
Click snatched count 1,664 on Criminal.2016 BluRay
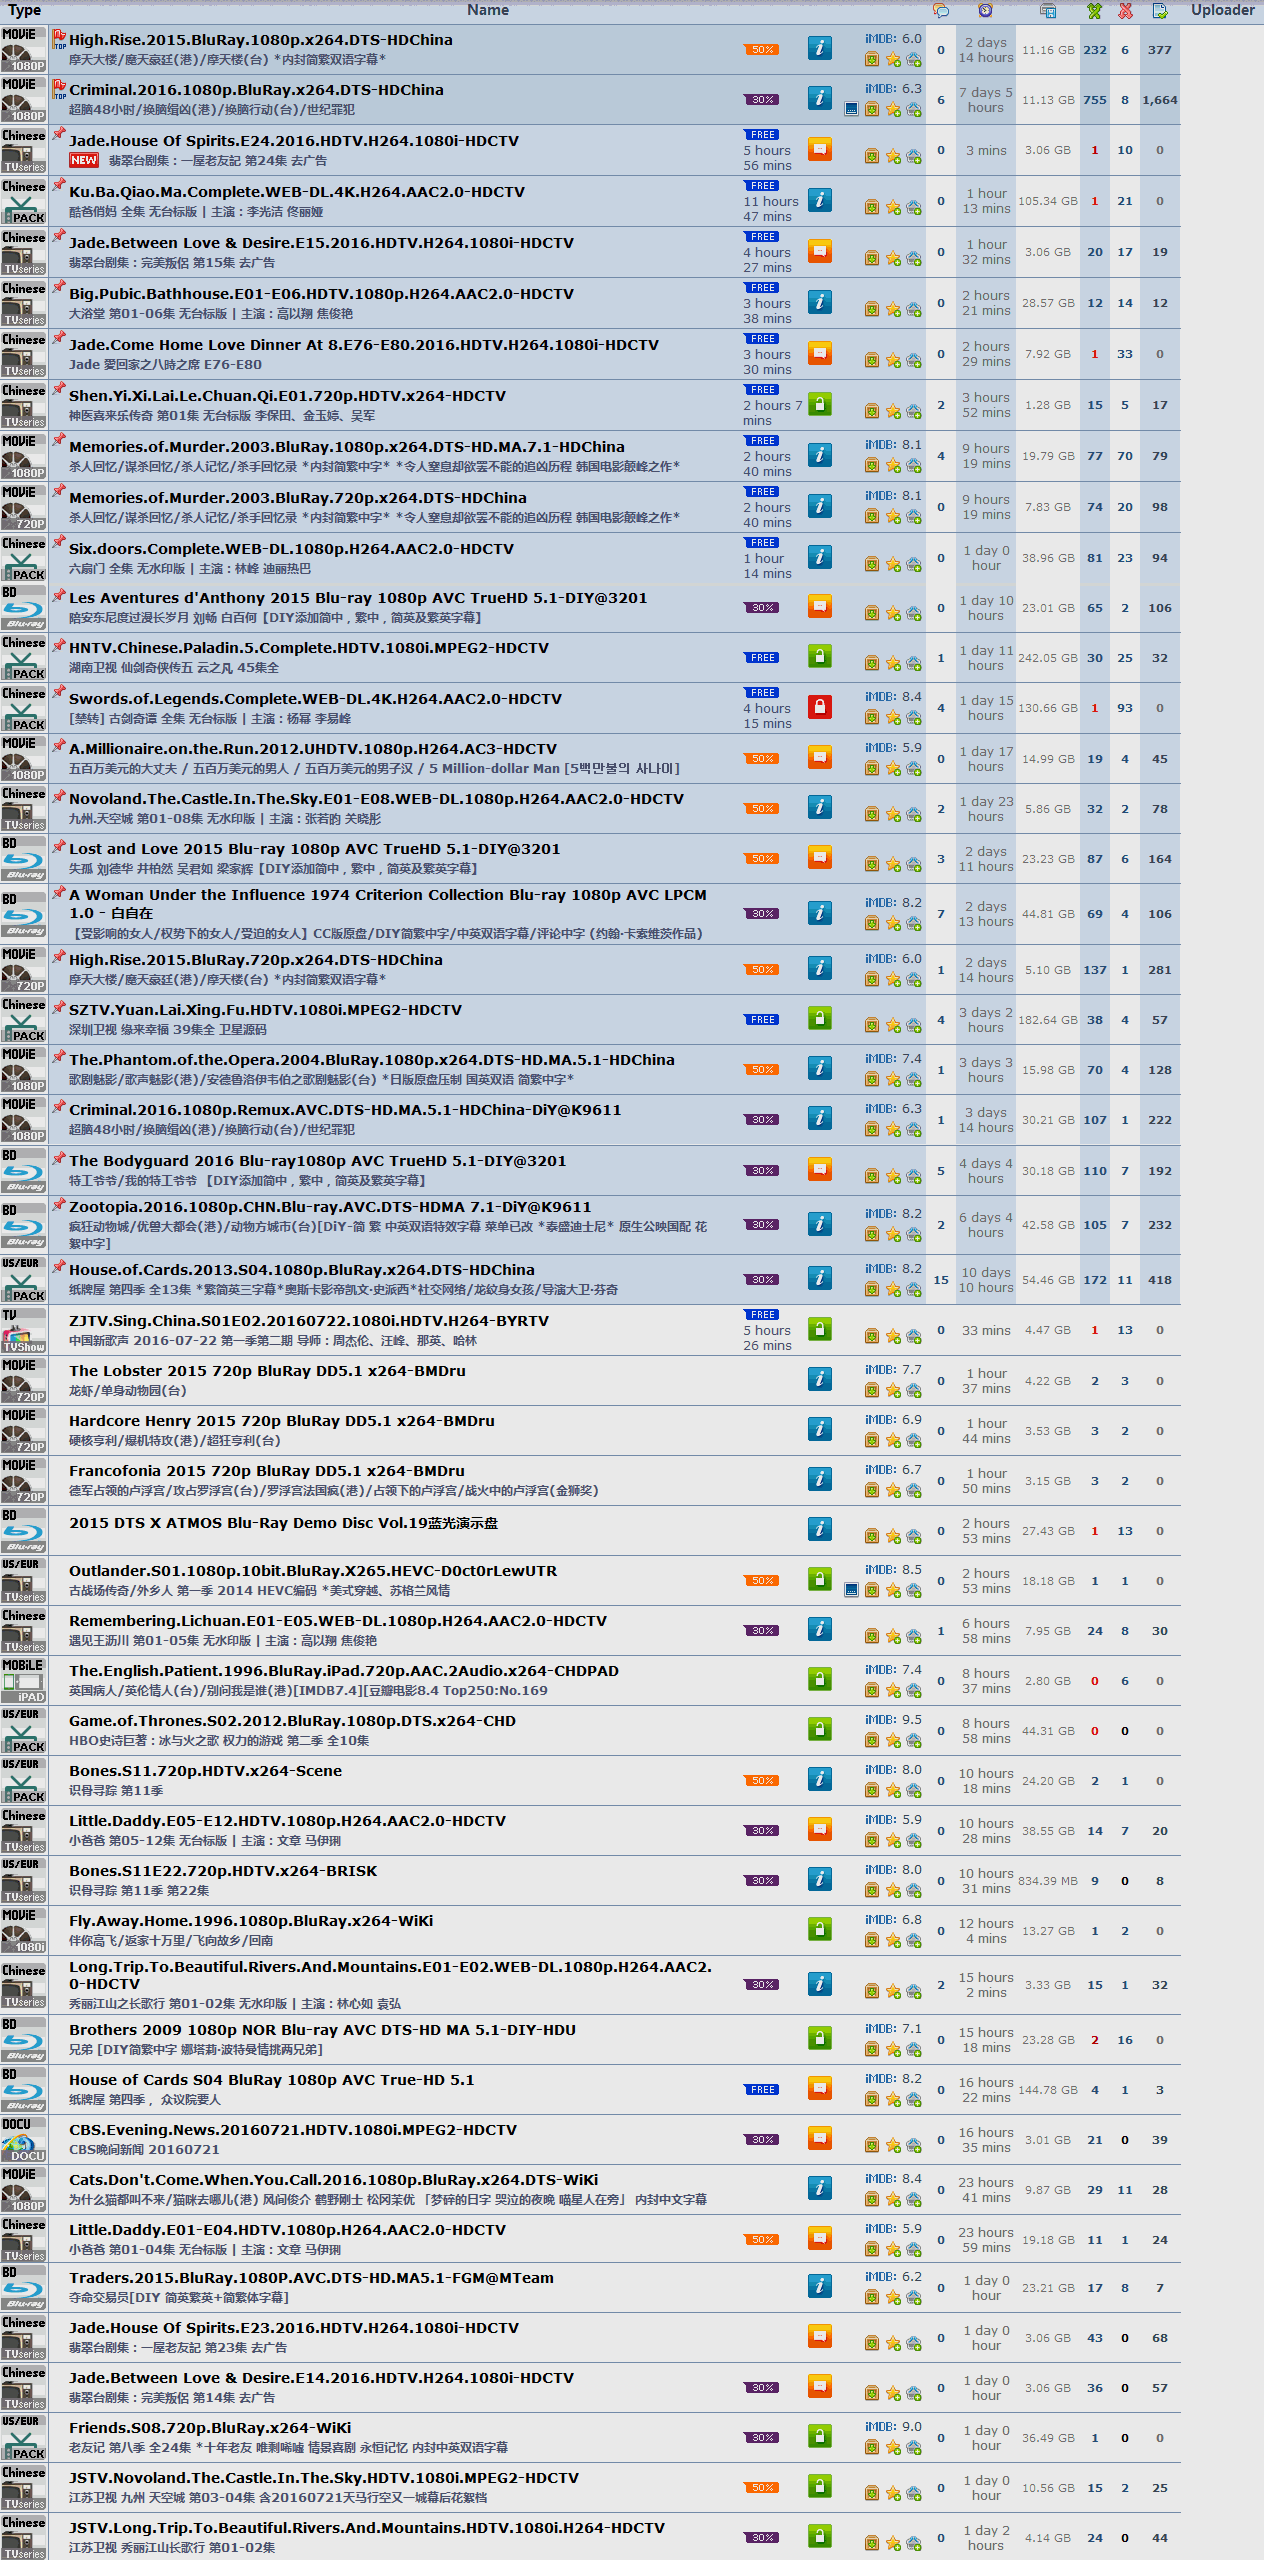tap(1160, 100)
